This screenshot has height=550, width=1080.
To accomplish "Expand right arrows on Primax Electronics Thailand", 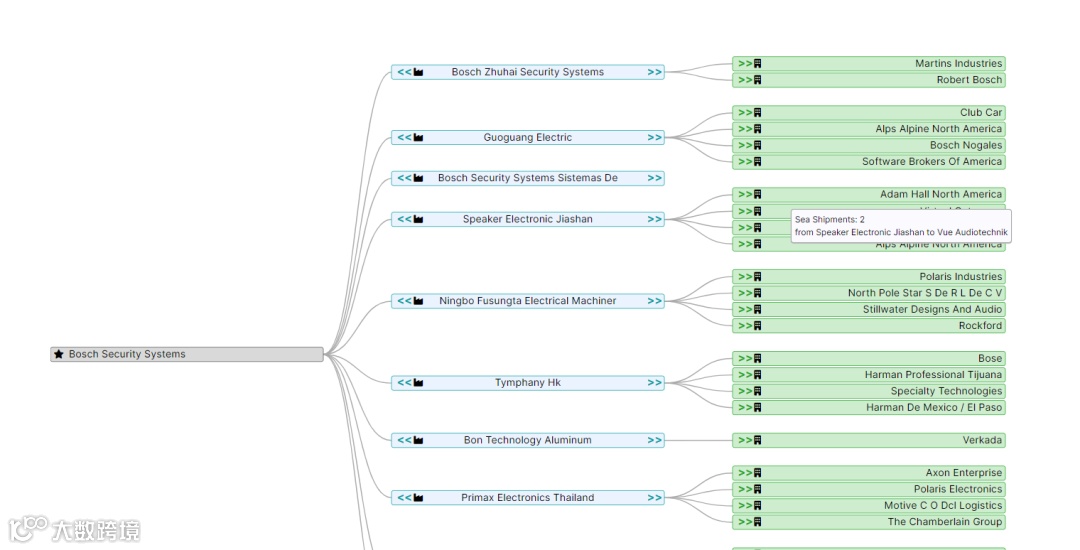I will point(654,498).
